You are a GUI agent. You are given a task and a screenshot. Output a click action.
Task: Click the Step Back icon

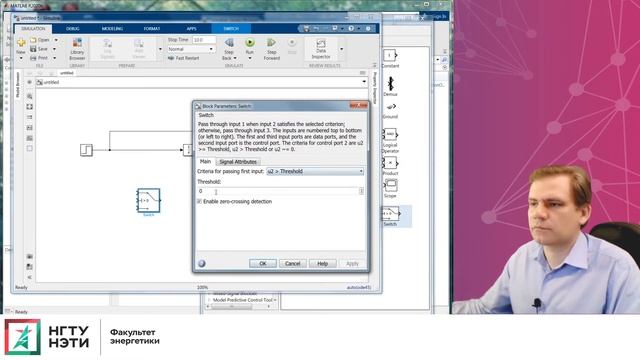tap(229, 42)
